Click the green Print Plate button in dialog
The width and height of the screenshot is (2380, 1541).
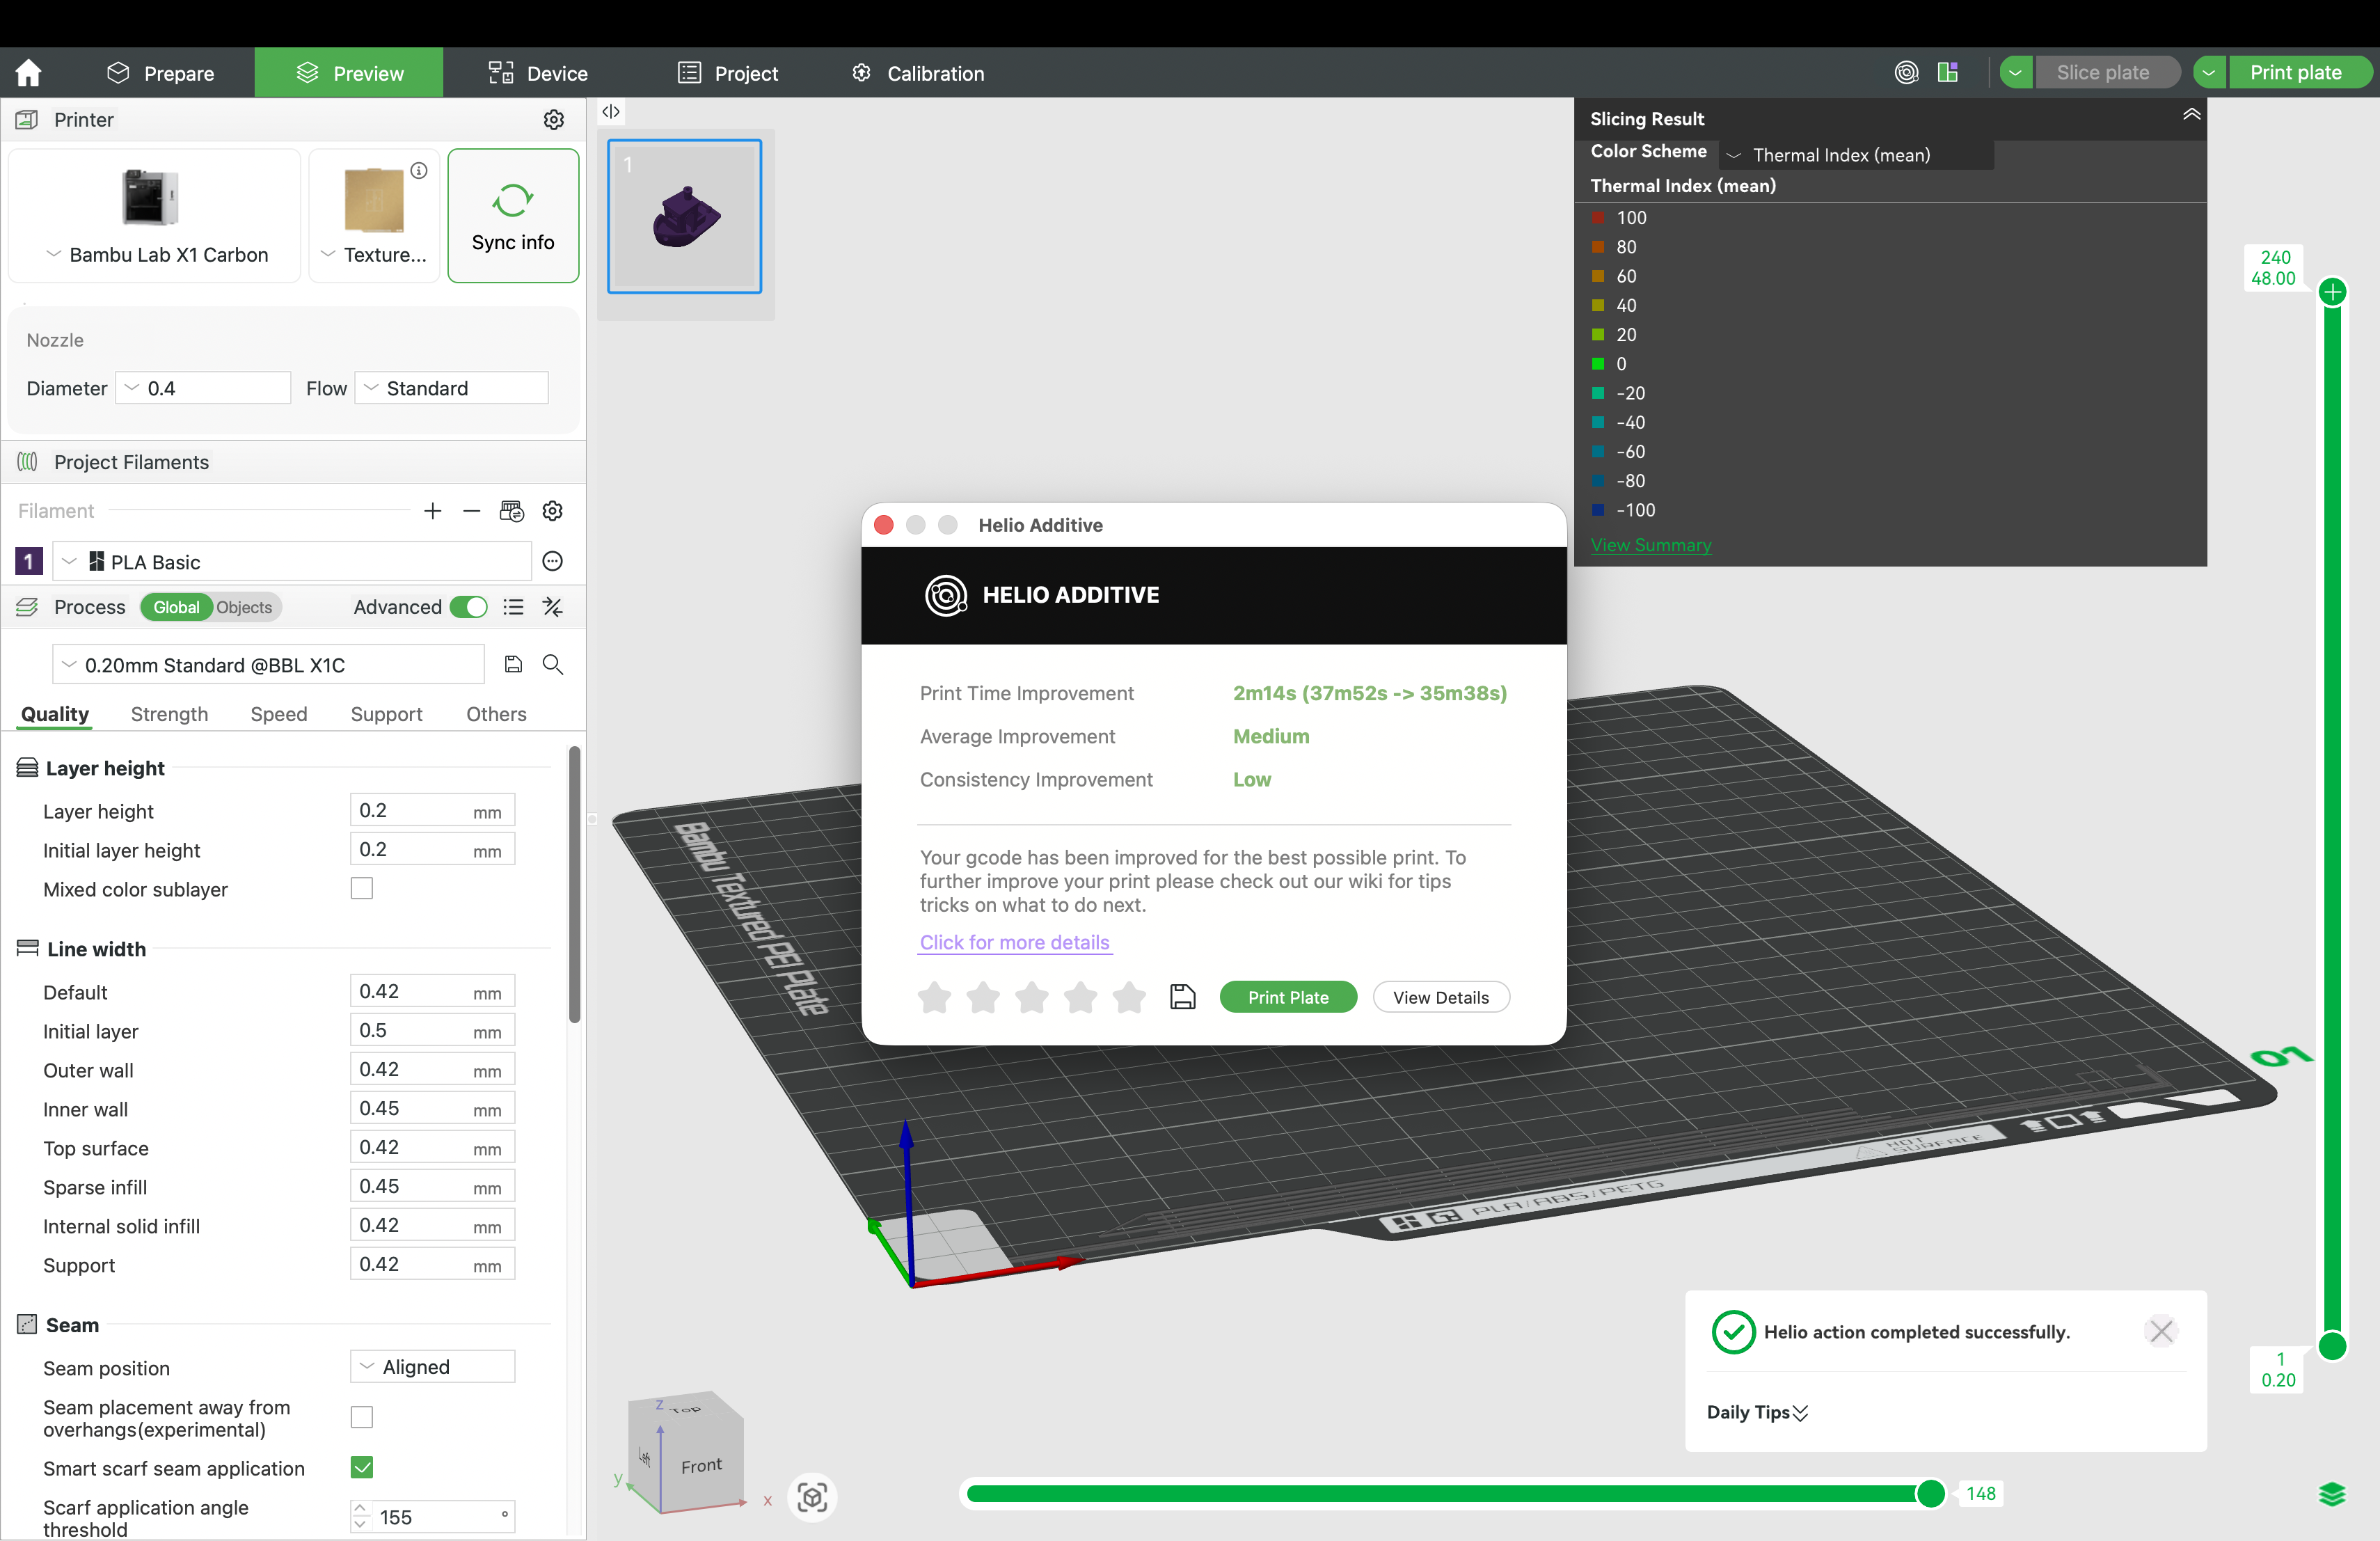click(1288, 997)
